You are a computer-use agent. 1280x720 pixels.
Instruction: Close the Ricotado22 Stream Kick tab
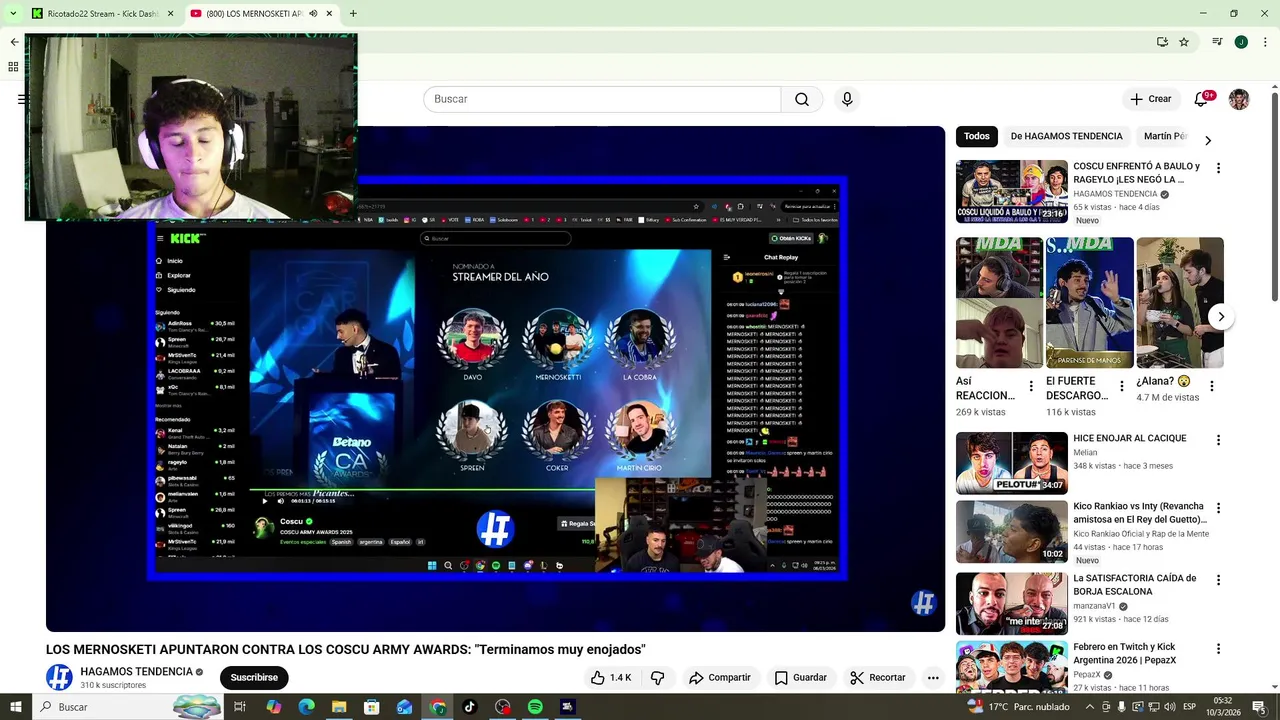(x=170, y=13)
